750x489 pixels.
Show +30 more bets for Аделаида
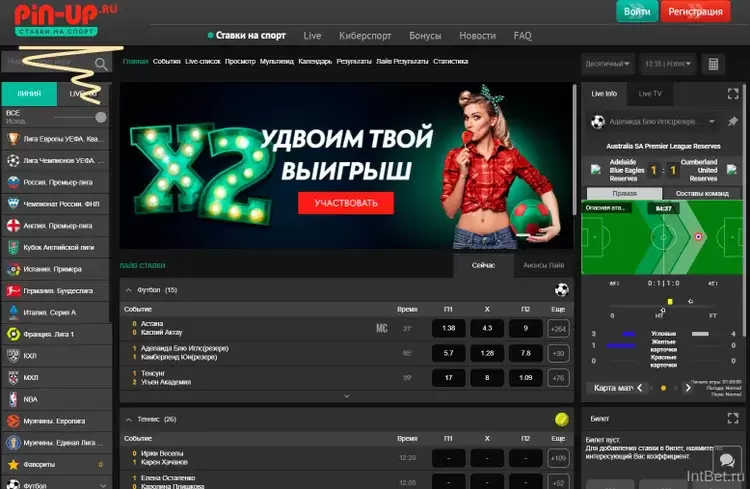558,353
